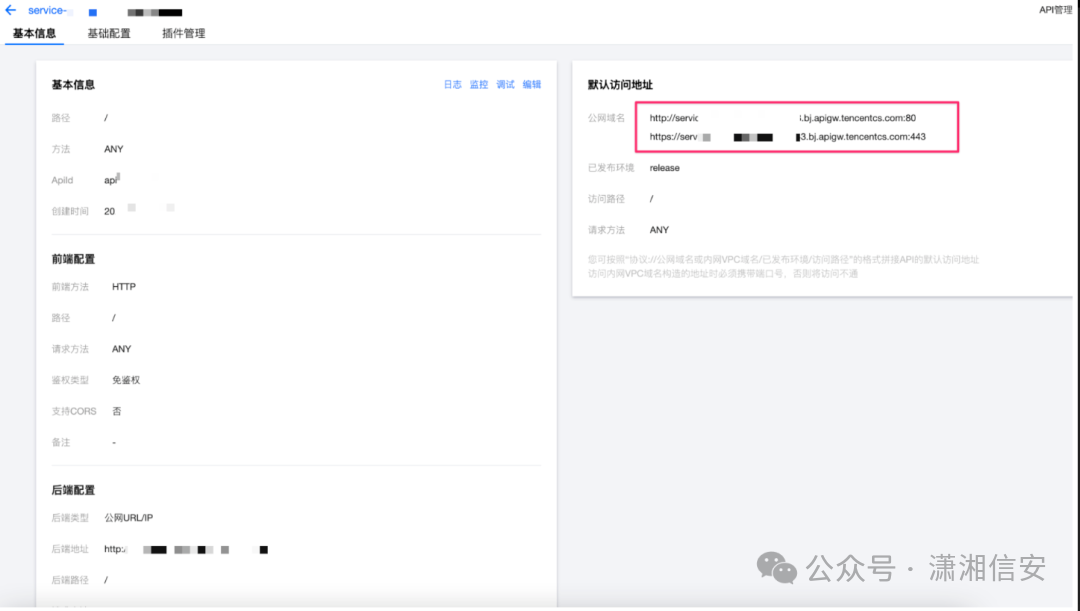The height and width of the screenshot is (611, 1080).
Task: Open the 日志 (logs) view
Action: click(x=453, y=84)
